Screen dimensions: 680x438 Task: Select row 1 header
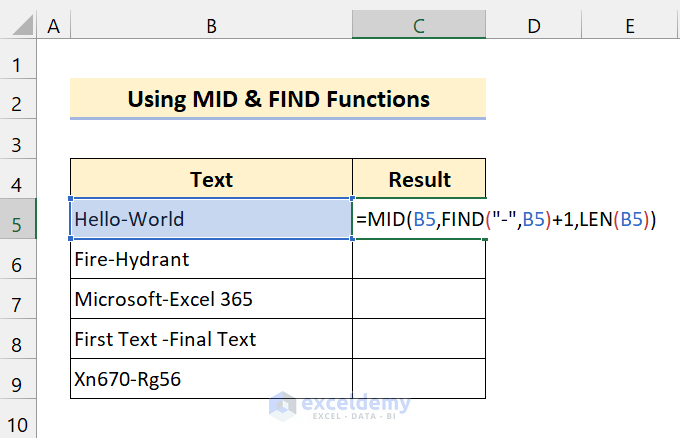[x=17, y=65]
